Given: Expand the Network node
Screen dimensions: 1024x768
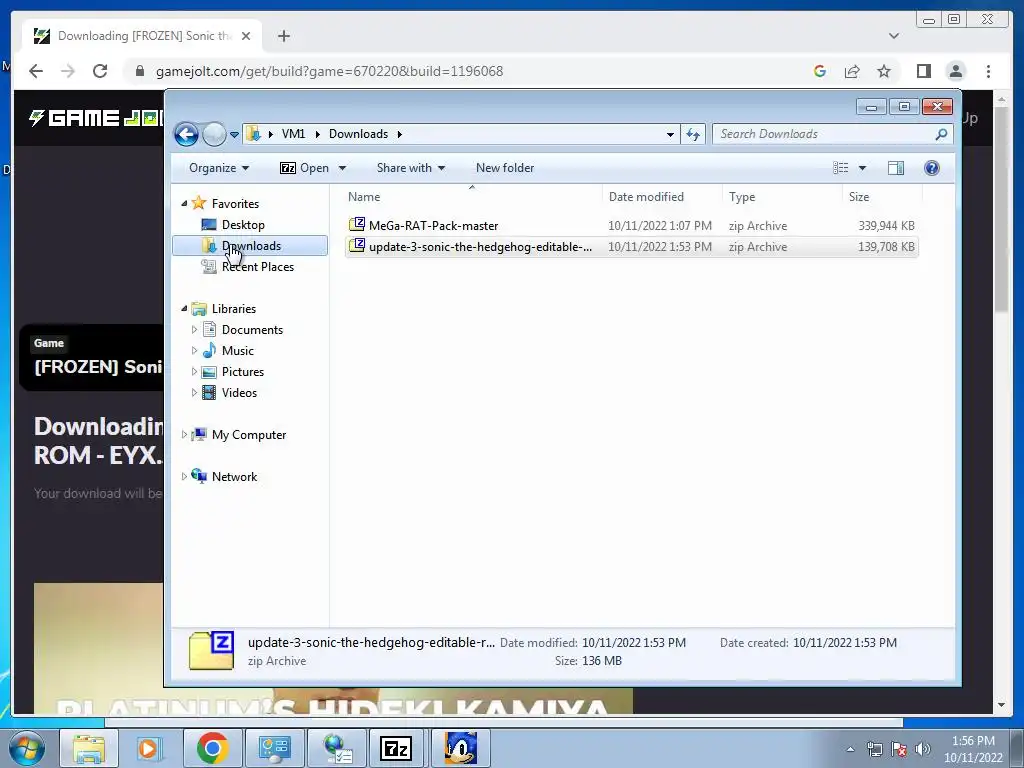Looking at the screenshot, I should point(184,477).
